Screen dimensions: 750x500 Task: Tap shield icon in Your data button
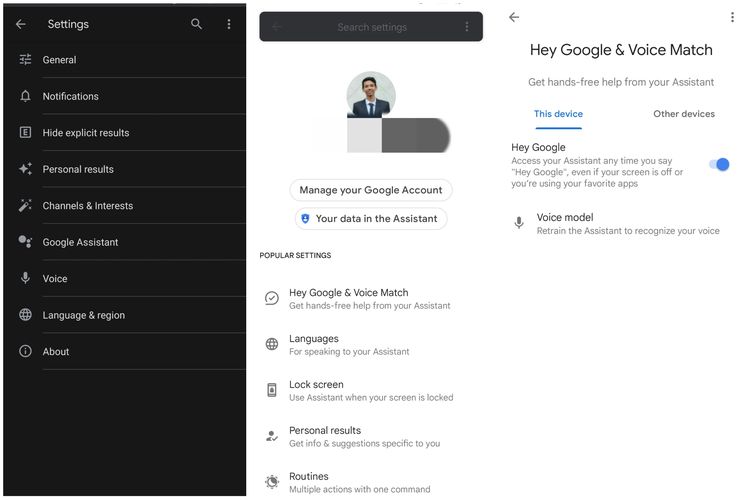tap(305, 219)
